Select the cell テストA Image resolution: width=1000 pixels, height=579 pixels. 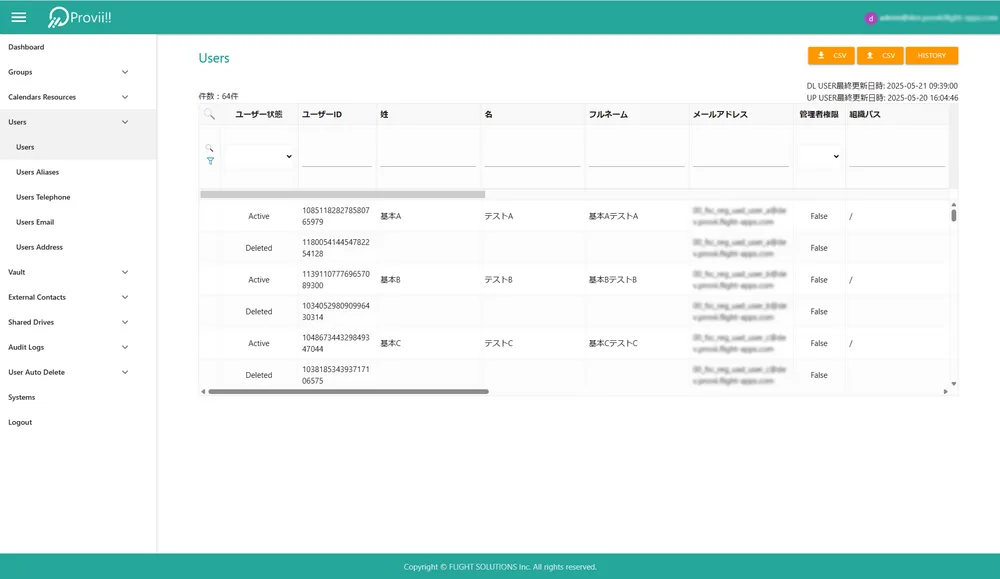[x=498, y=216]
